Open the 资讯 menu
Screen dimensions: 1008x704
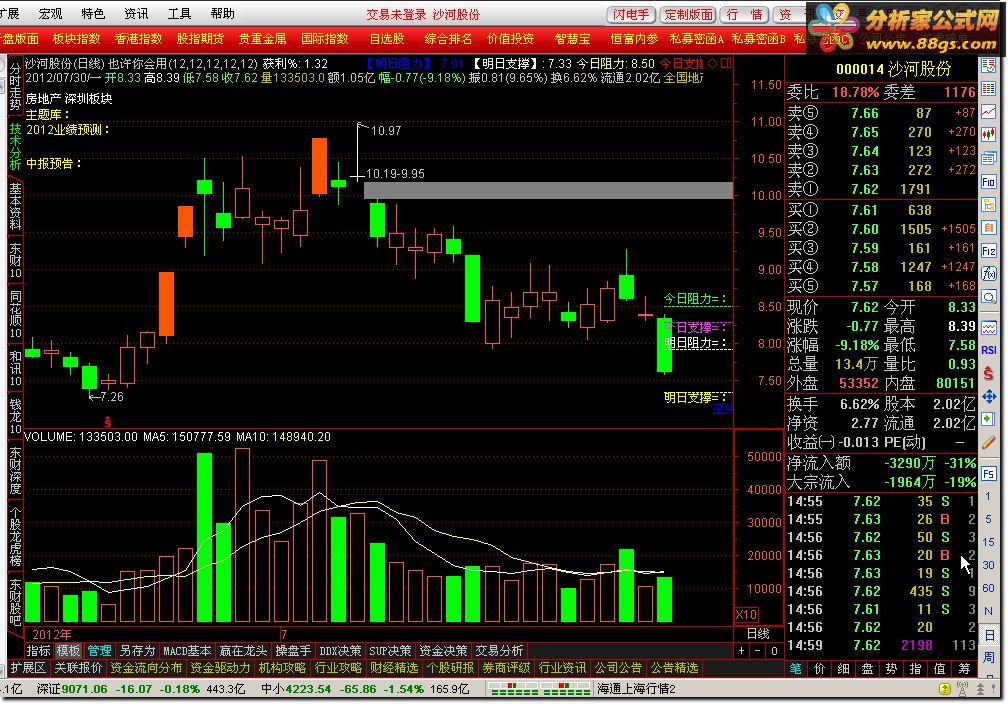pos(136,14)
